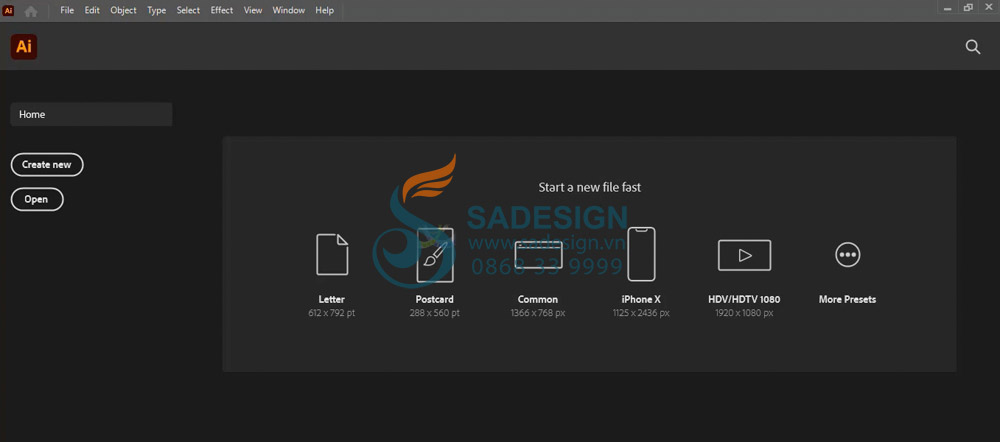Select the iPhone X preset phone icon
Viewport: 1000px width, 442px height.
[641, 254]
